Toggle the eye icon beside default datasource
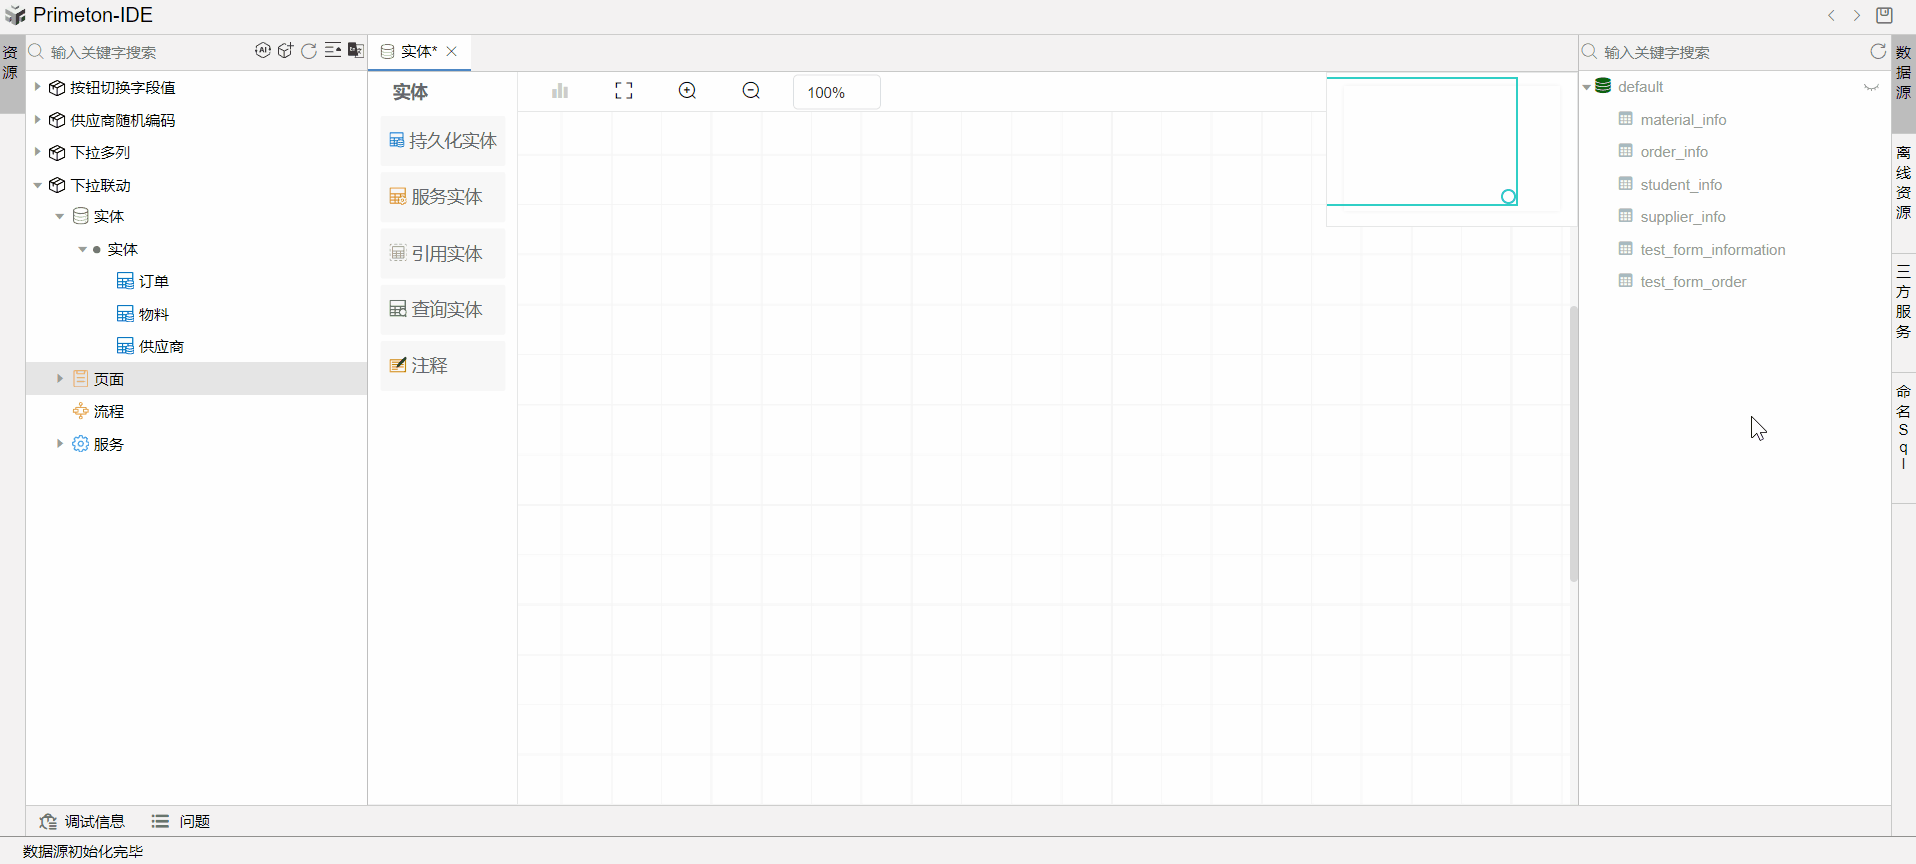The width and height of the screenshot is (1916, 864). [x=1871, y=87]
